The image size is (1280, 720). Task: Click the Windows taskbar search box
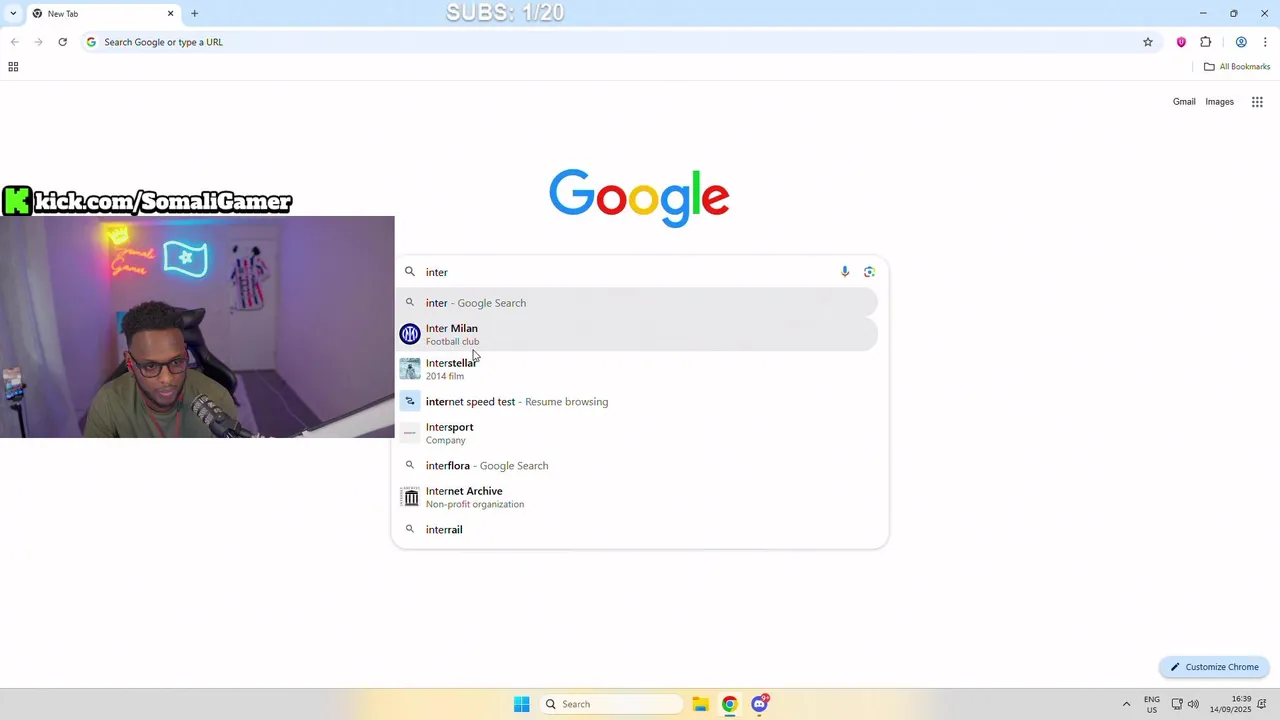point(612,704)
